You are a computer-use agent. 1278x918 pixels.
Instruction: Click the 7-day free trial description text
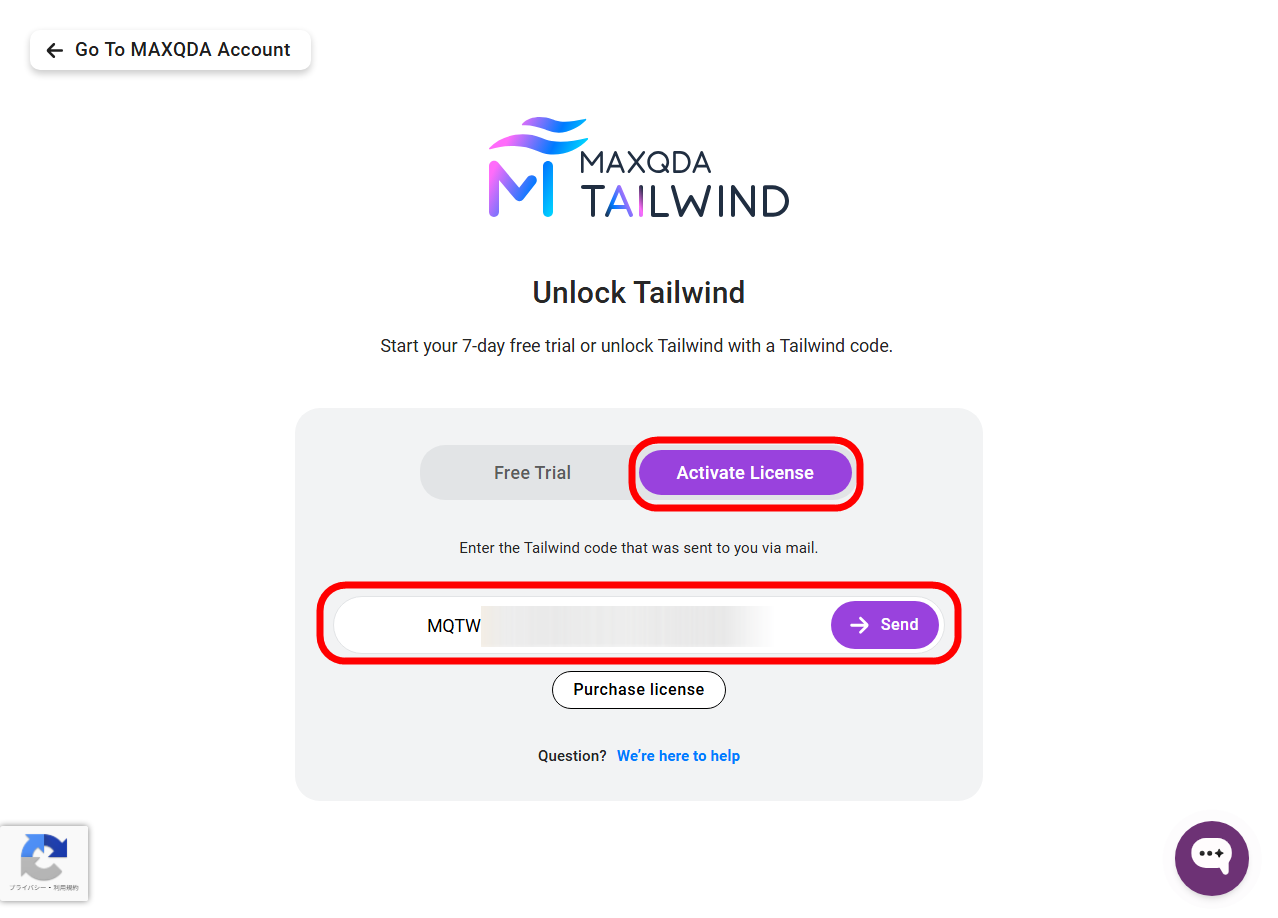(636, 346)
